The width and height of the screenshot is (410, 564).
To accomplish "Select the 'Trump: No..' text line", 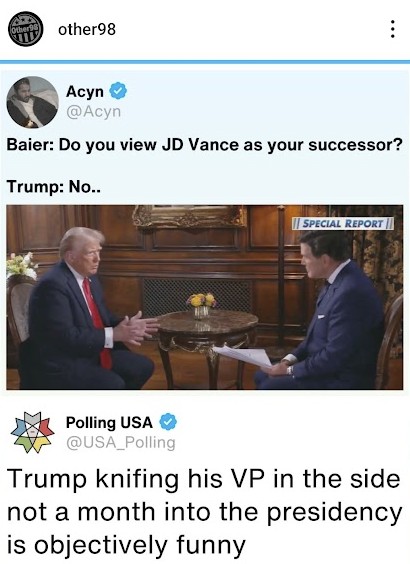I will (x=54, y=187).
